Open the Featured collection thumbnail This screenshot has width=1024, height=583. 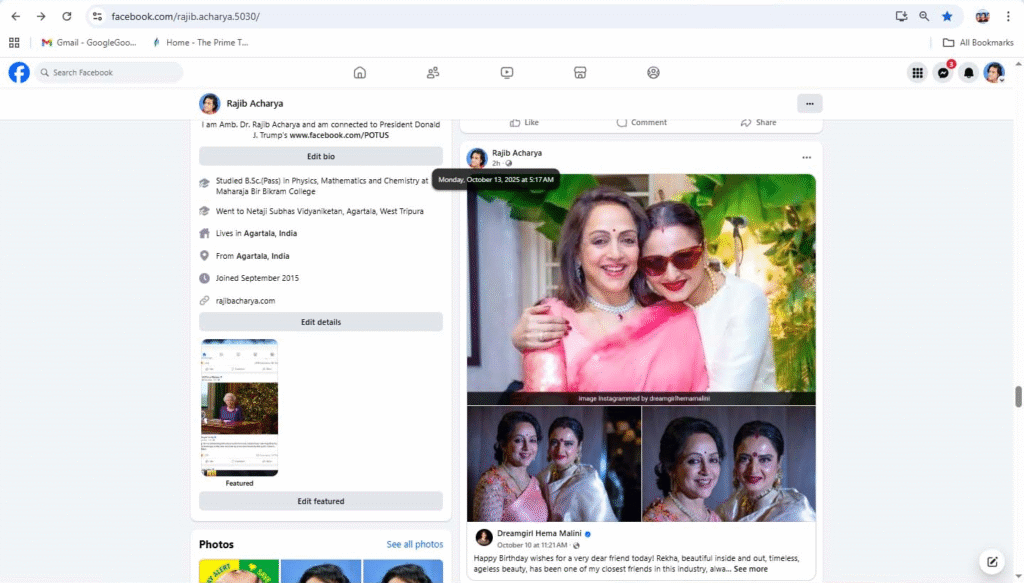tap(240, 408)
